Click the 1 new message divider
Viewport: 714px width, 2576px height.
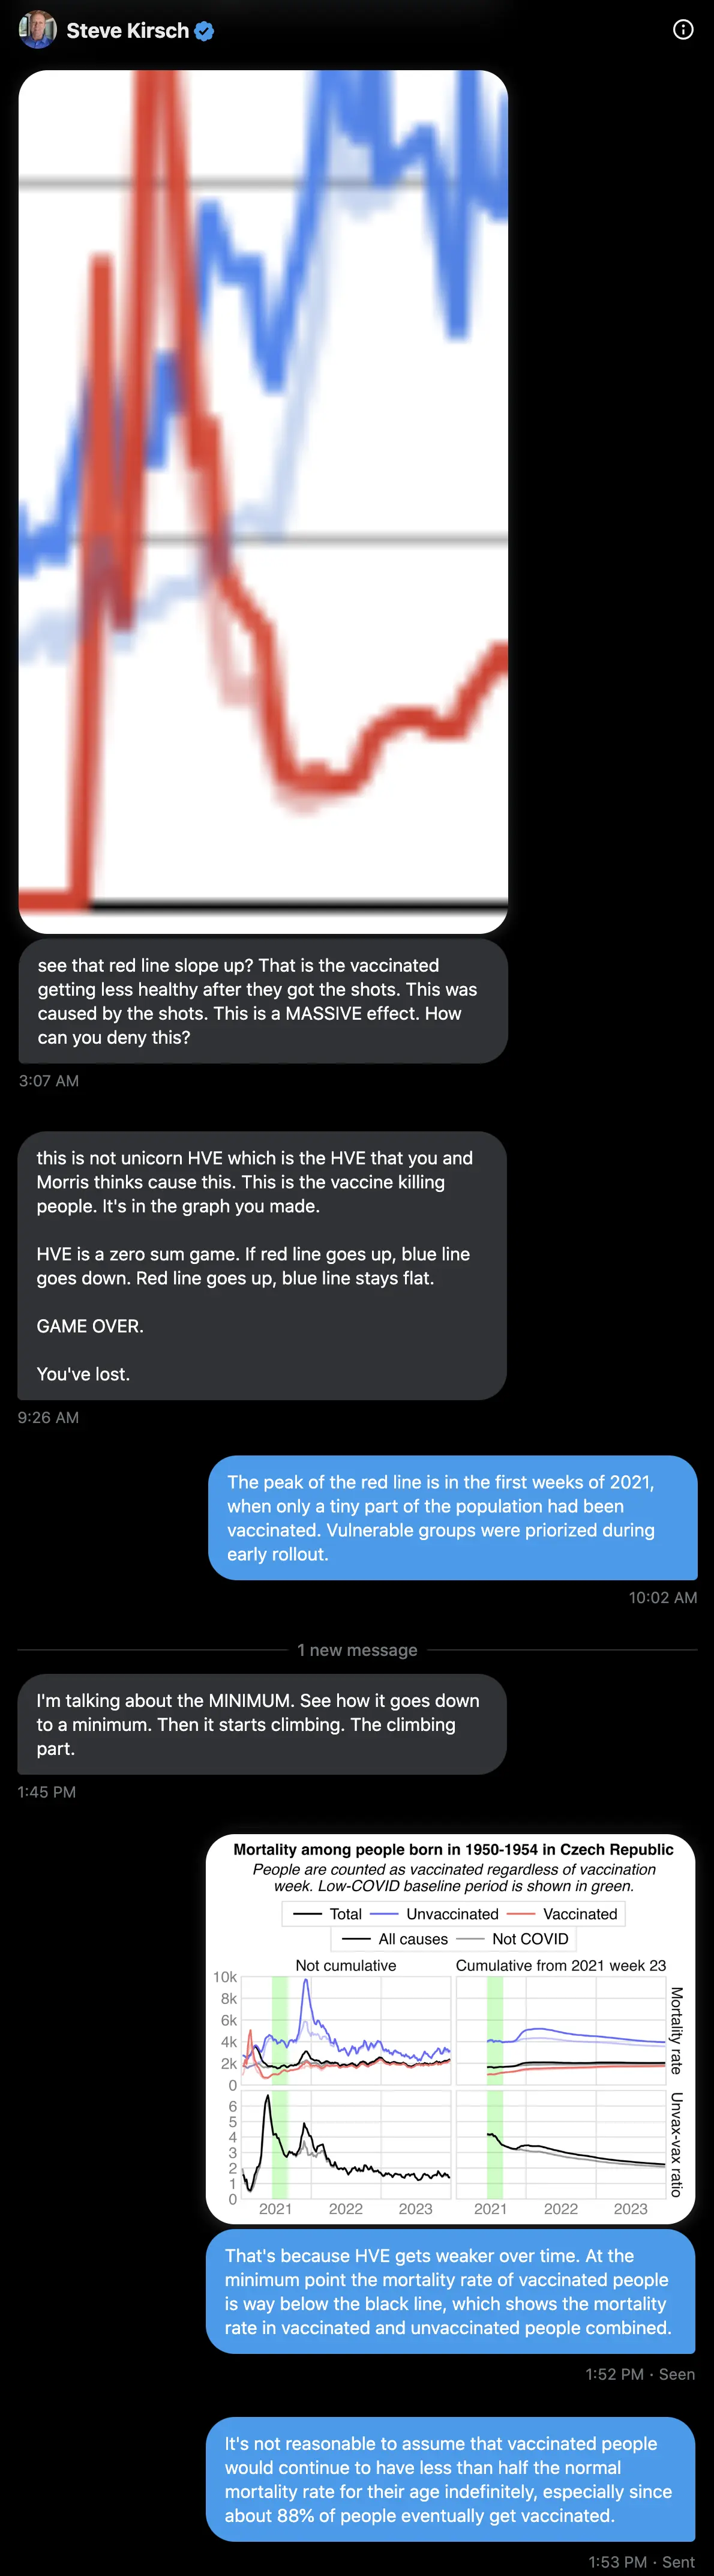point(357,1650)
